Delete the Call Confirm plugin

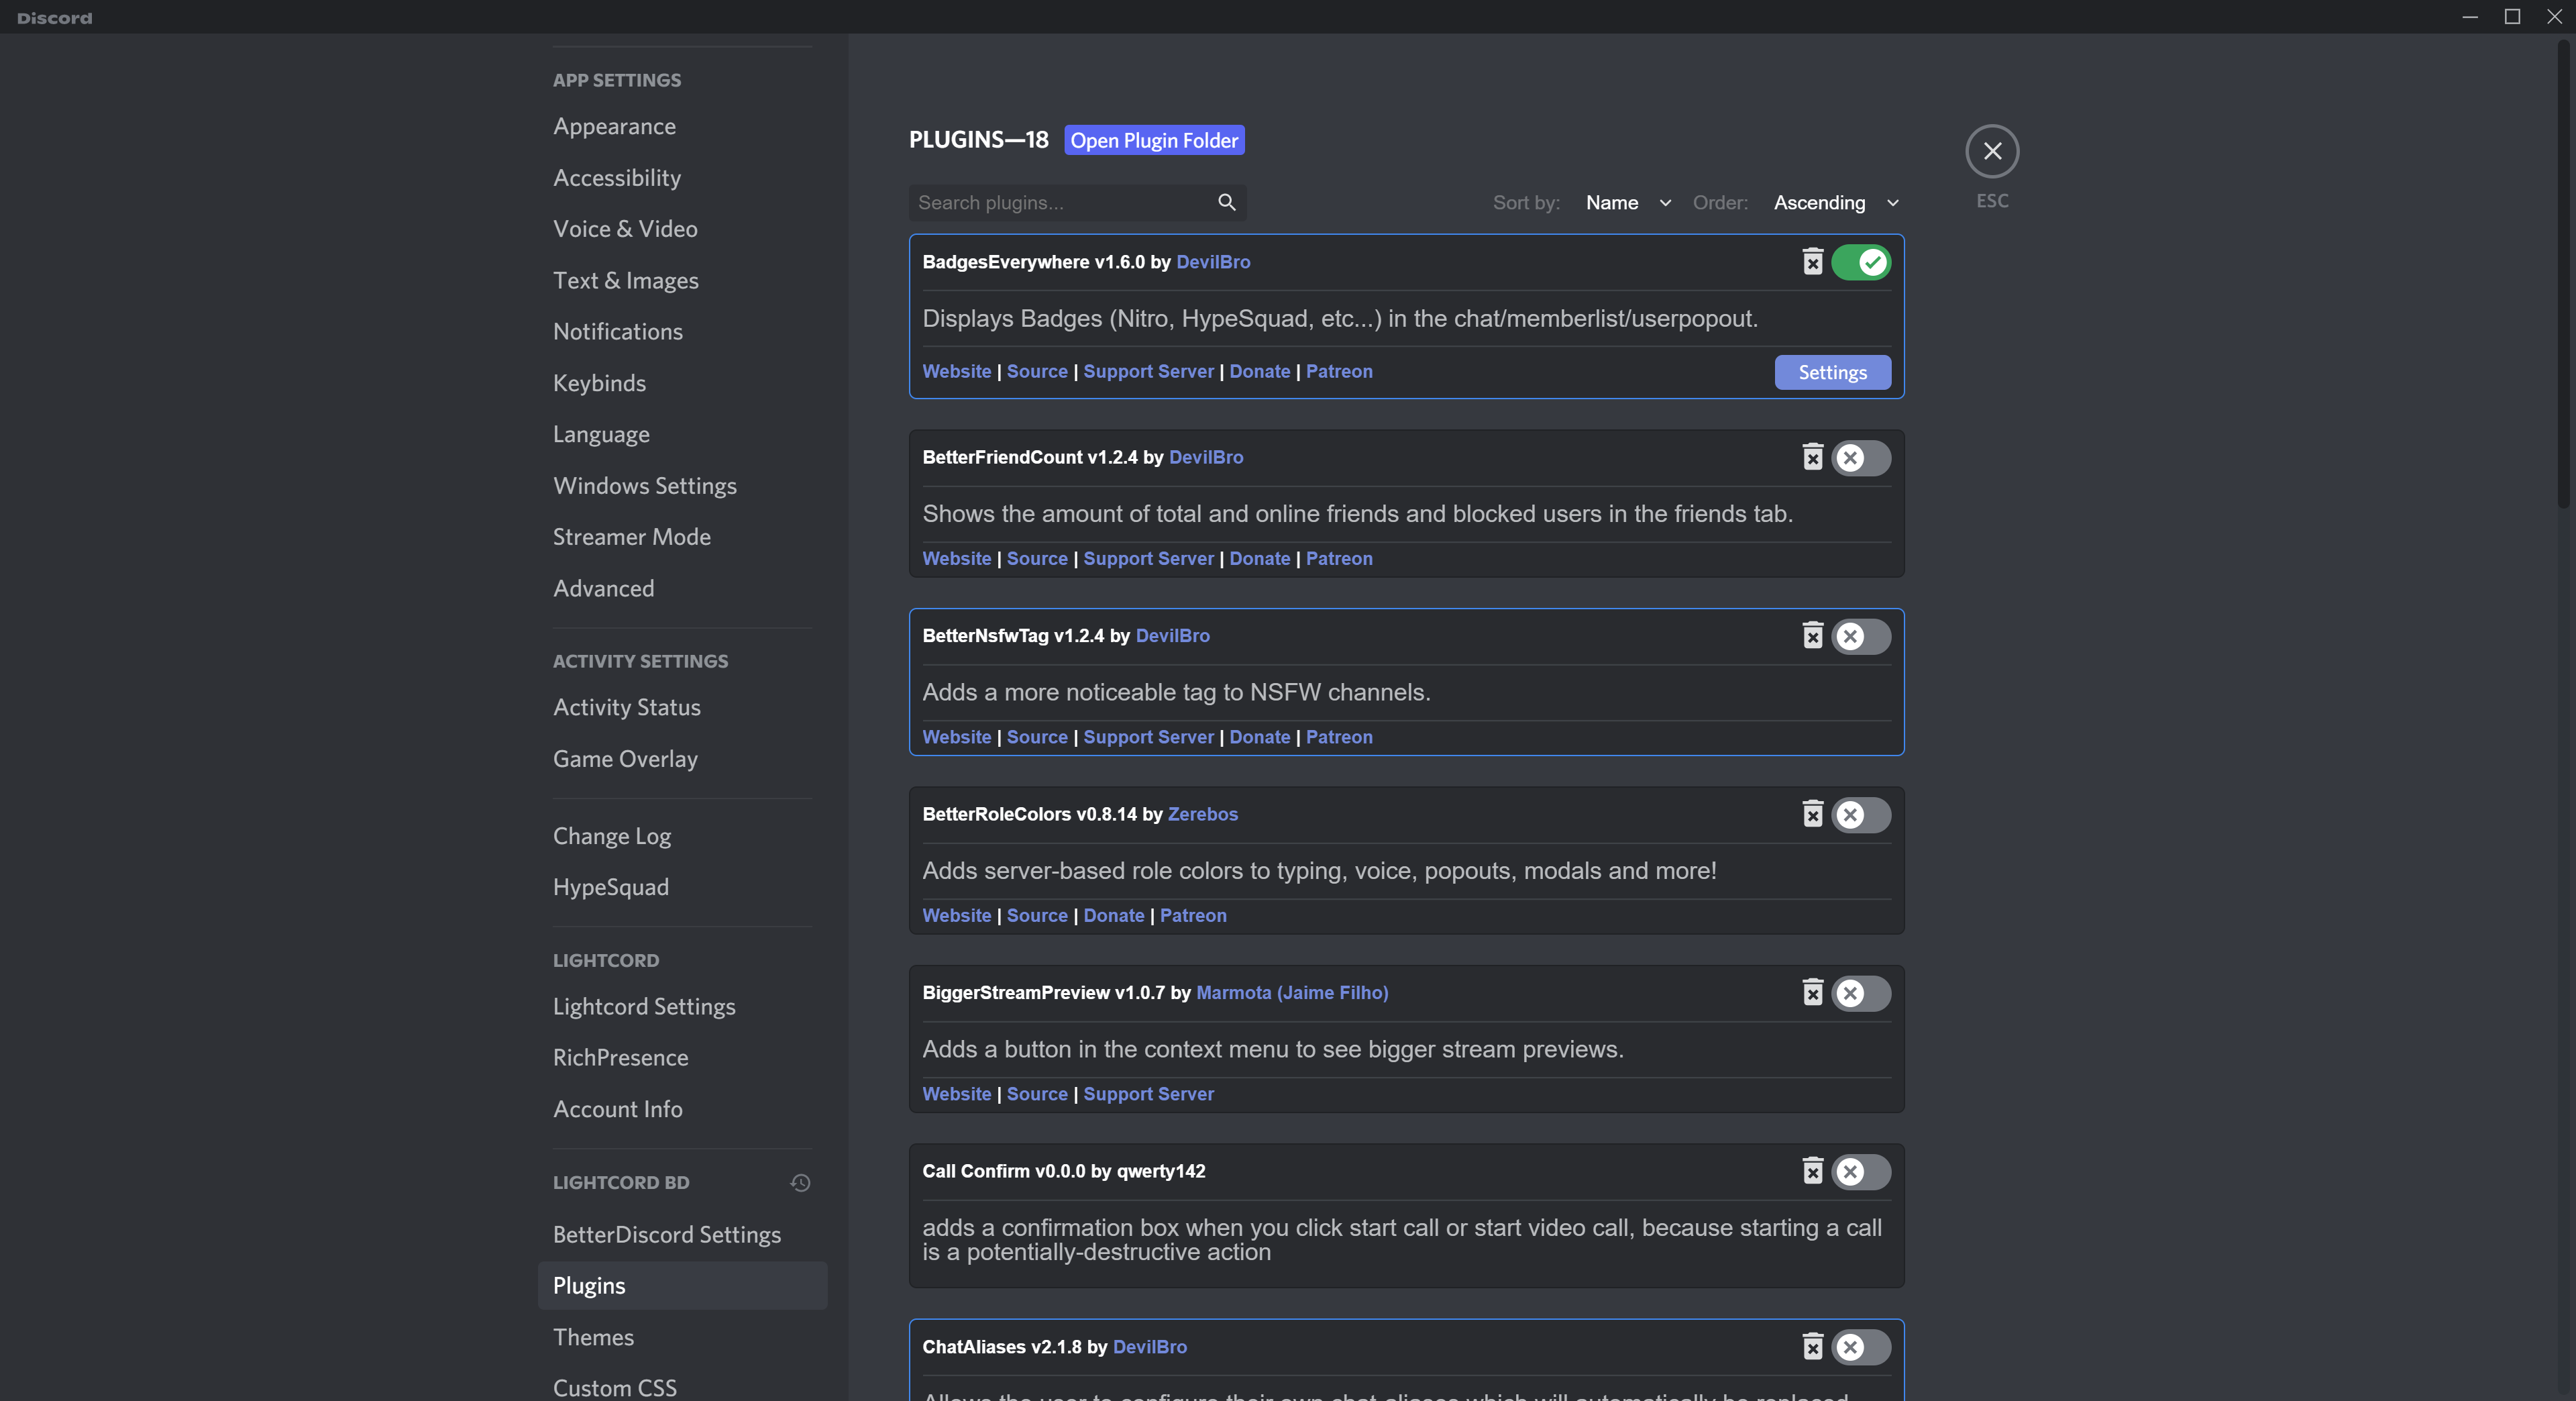tap(1813, 1171)
